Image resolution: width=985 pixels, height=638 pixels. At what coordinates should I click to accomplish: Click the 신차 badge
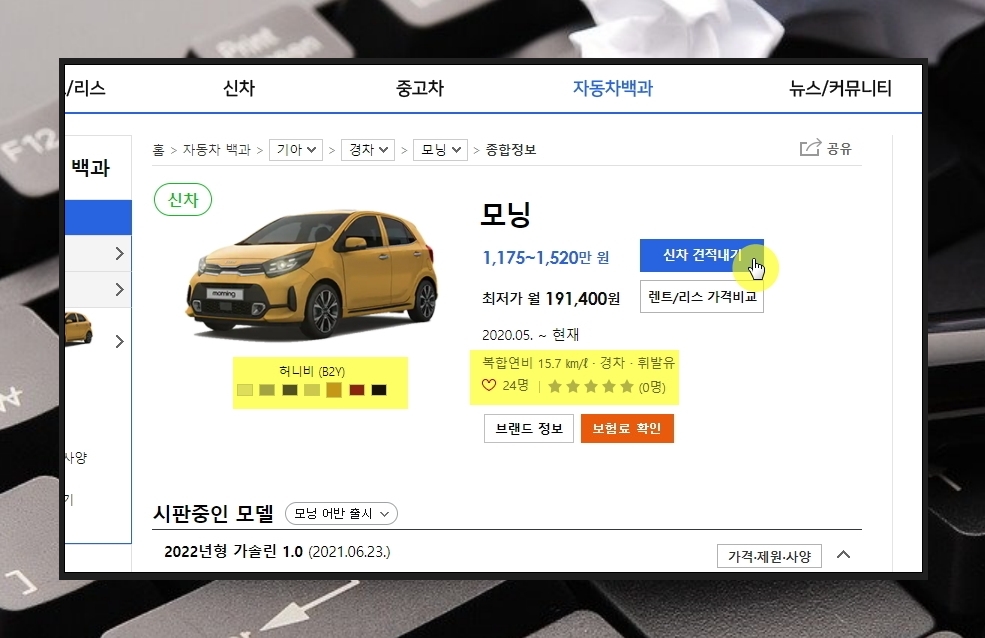(183, 200)
